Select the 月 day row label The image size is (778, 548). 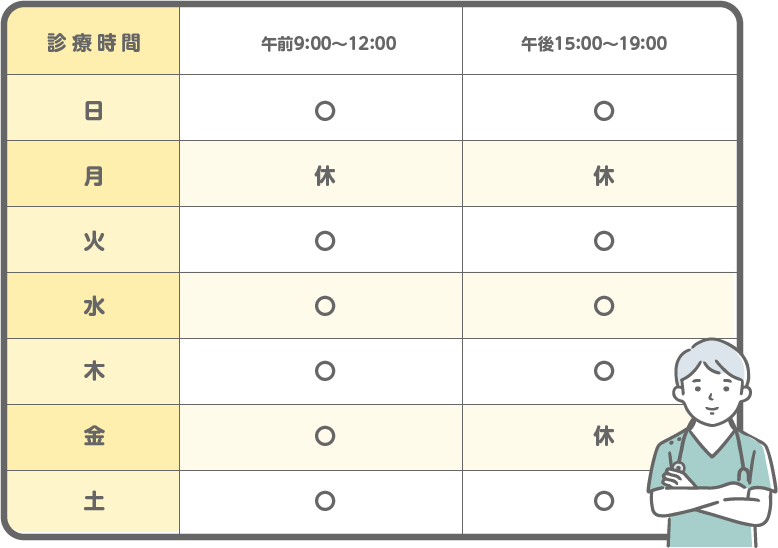point(94,176)
